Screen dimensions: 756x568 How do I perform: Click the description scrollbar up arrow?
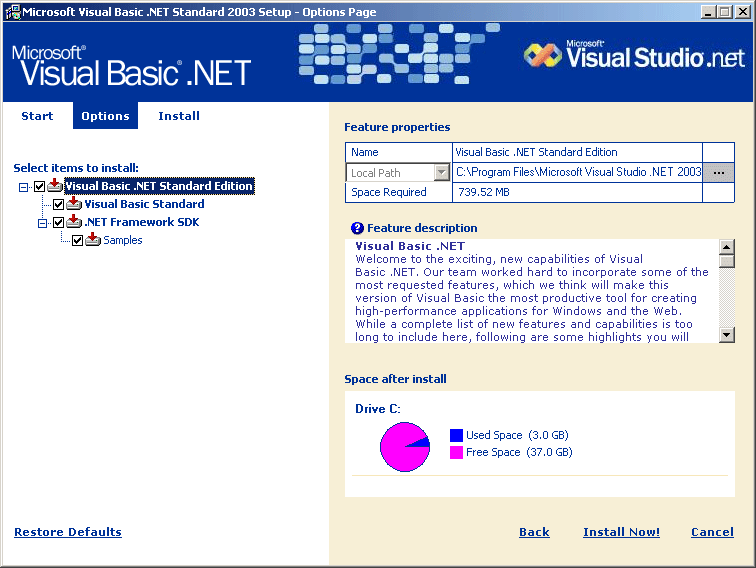click(727, 247)
